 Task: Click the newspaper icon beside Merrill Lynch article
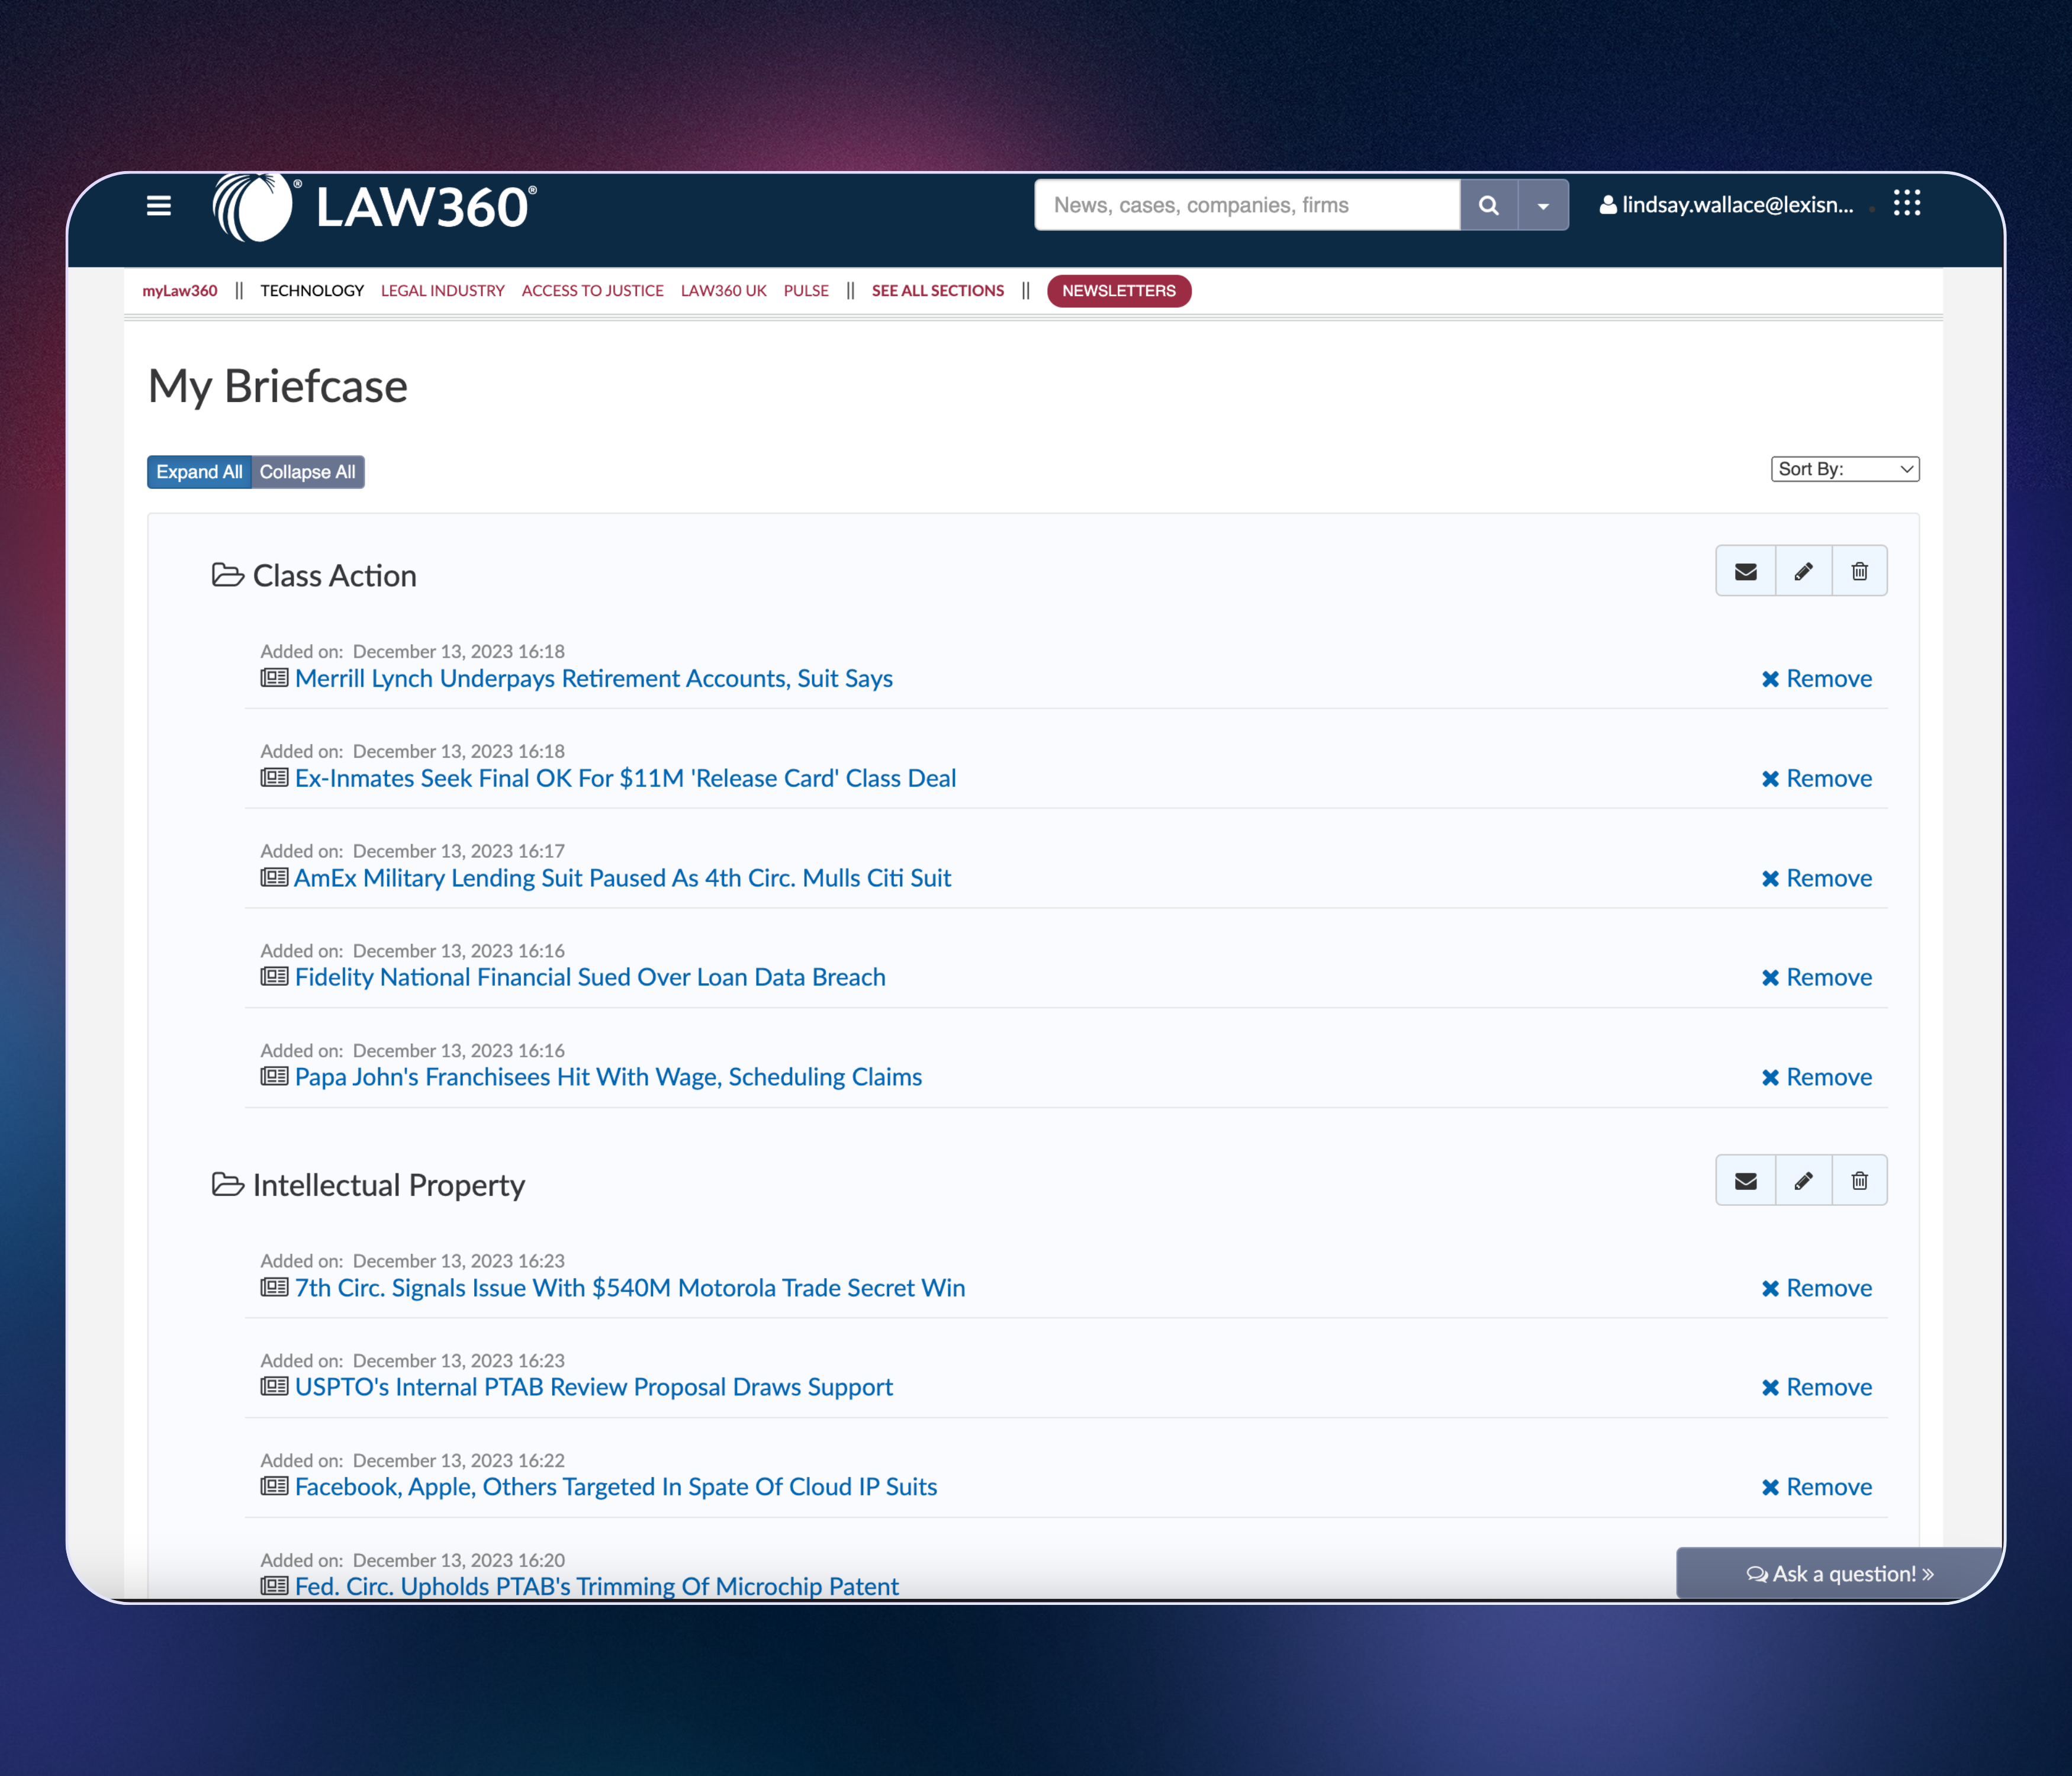(x=274, y=678)
